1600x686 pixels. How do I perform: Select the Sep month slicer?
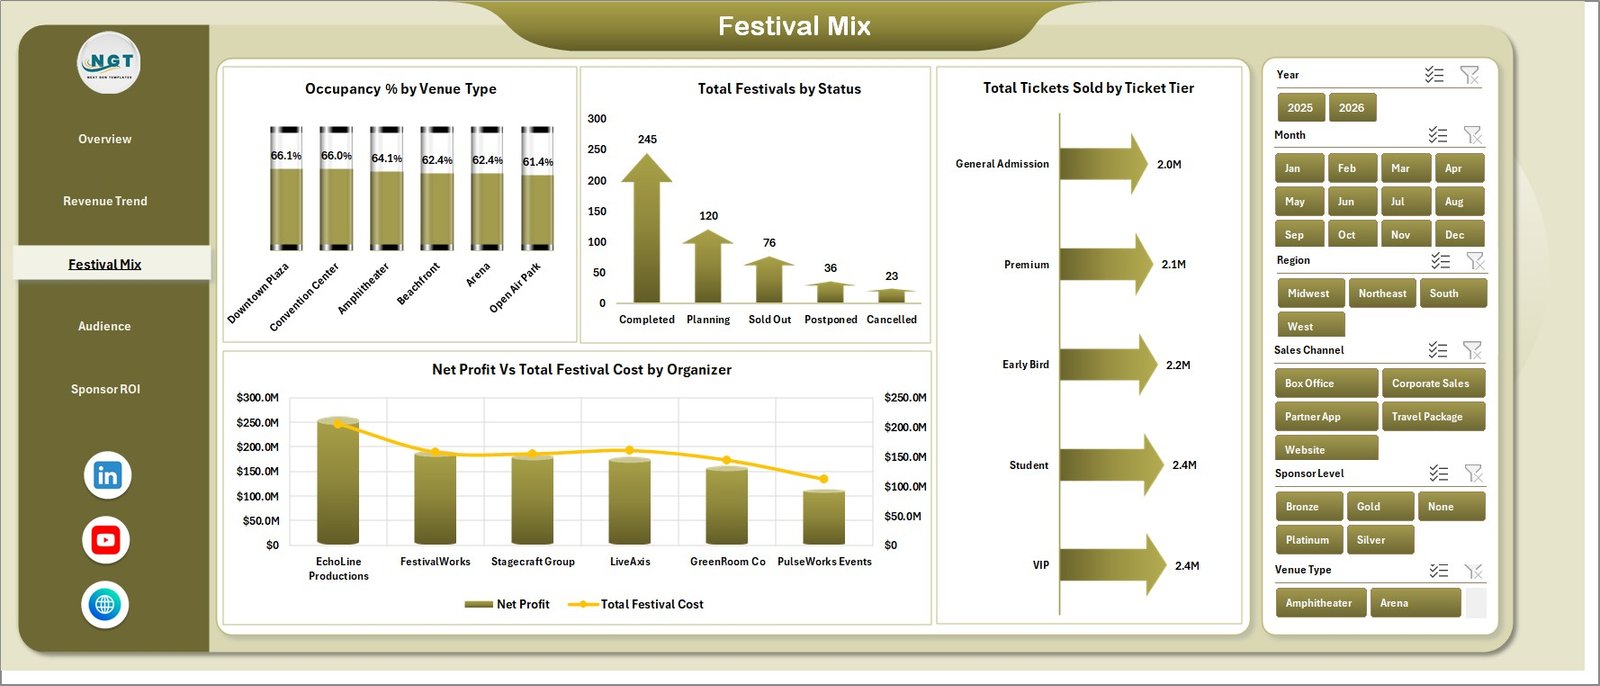(1300, 234)
